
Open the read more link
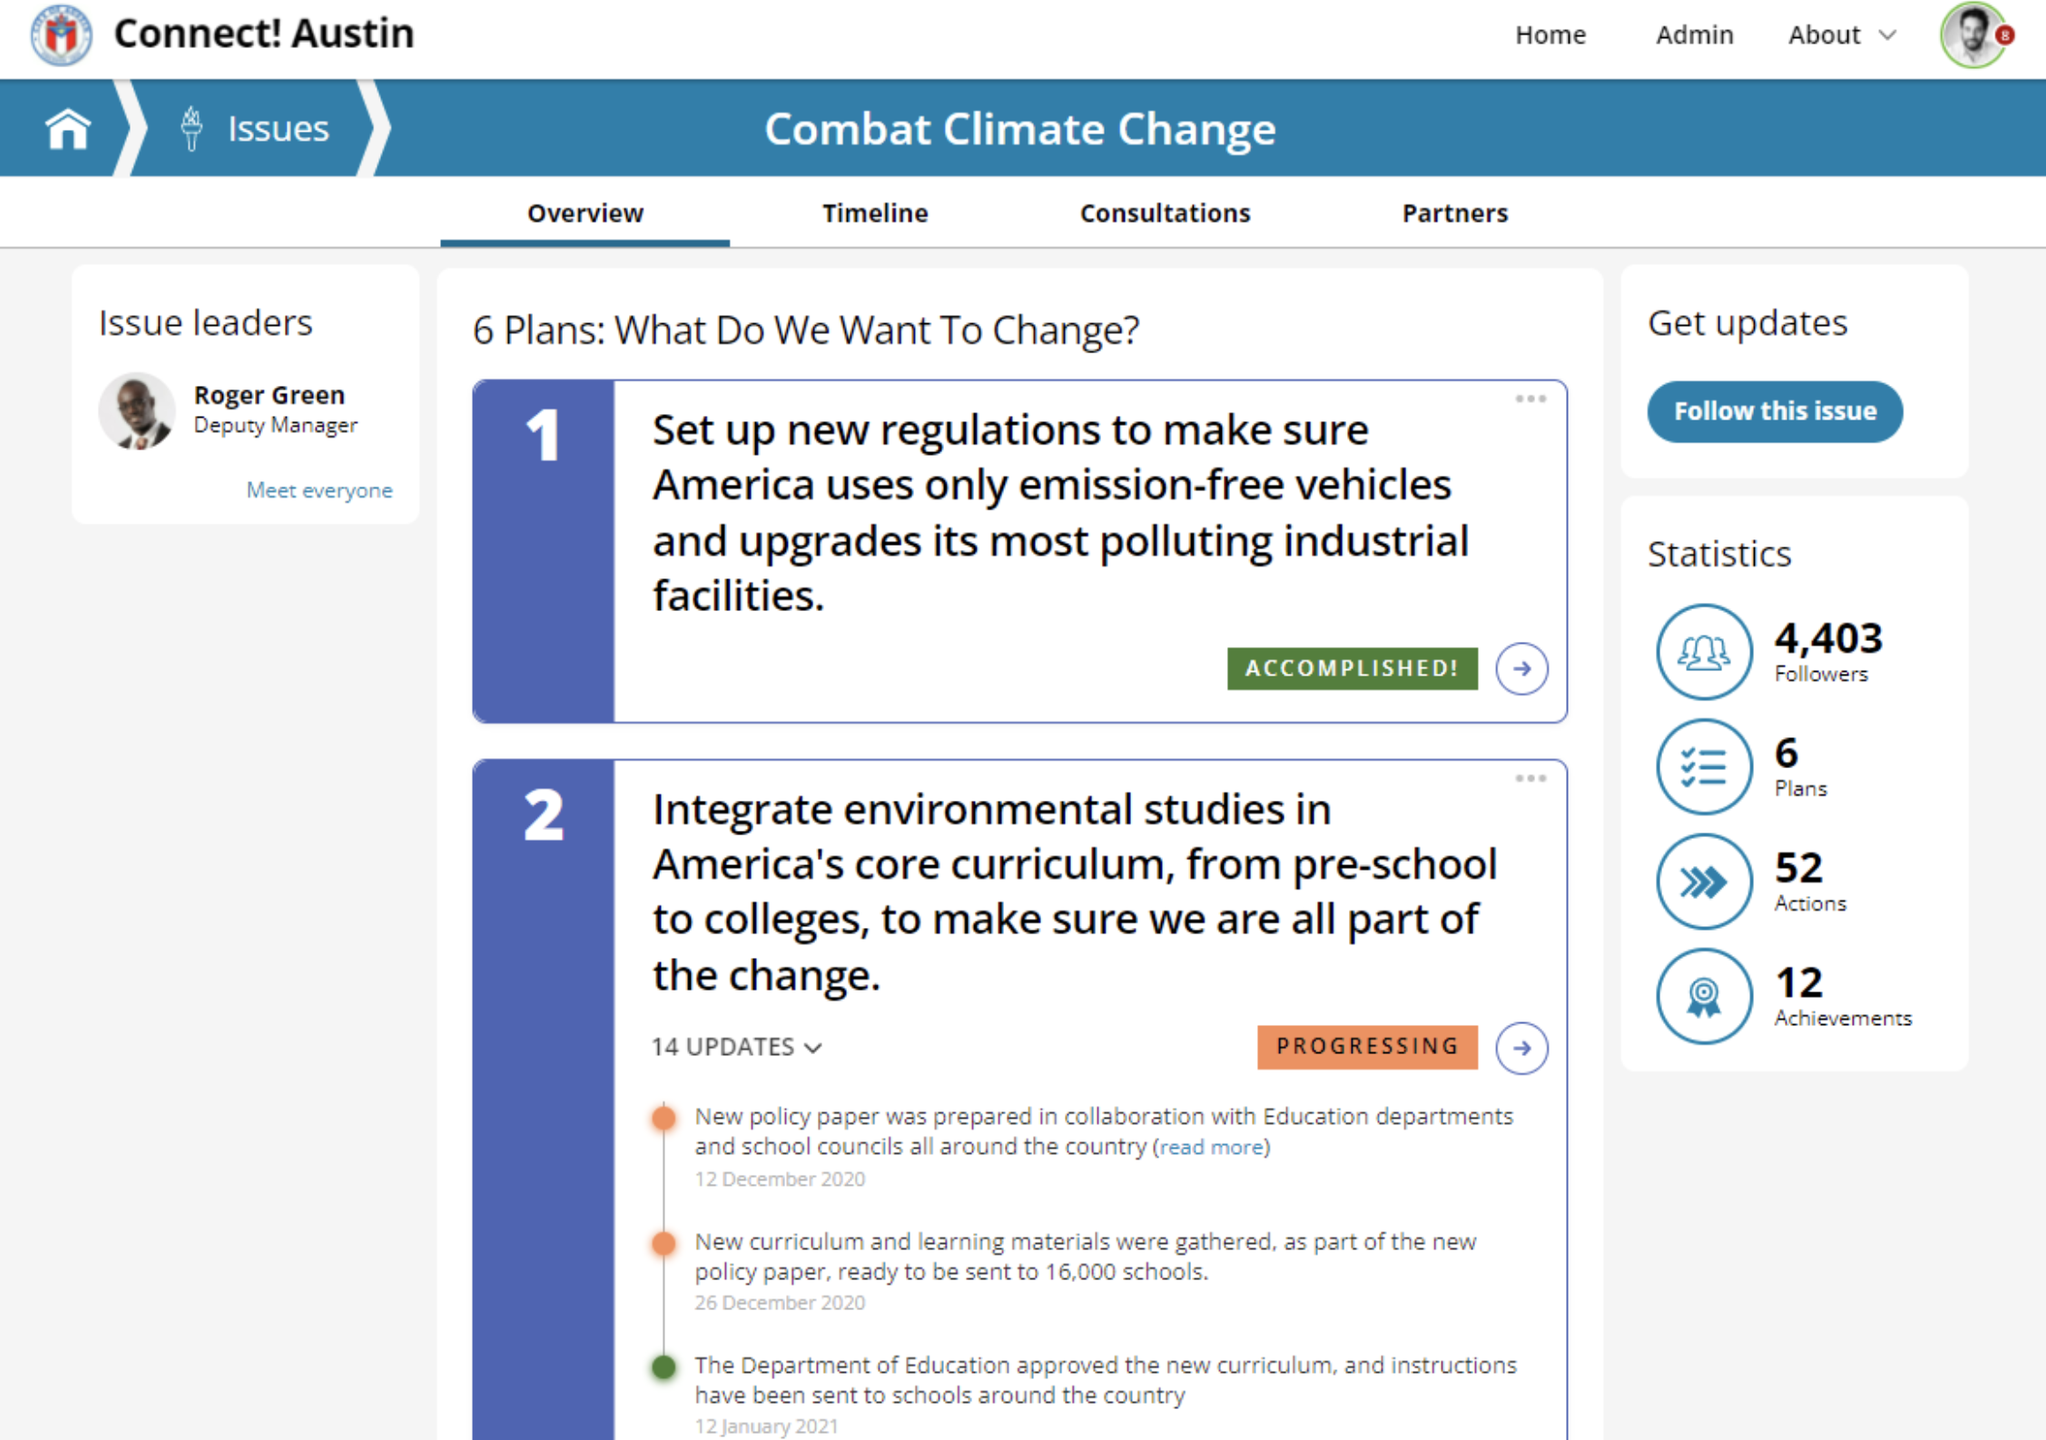coord(1210,1147)
